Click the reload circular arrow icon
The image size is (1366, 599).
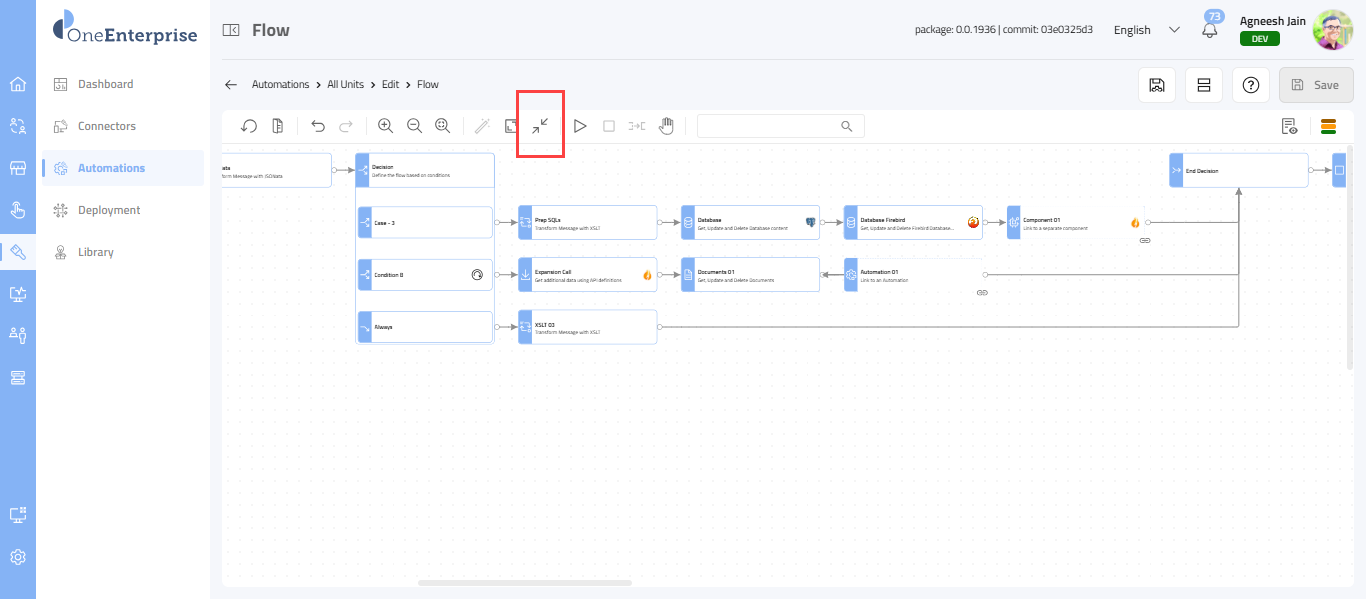[249, 126]
